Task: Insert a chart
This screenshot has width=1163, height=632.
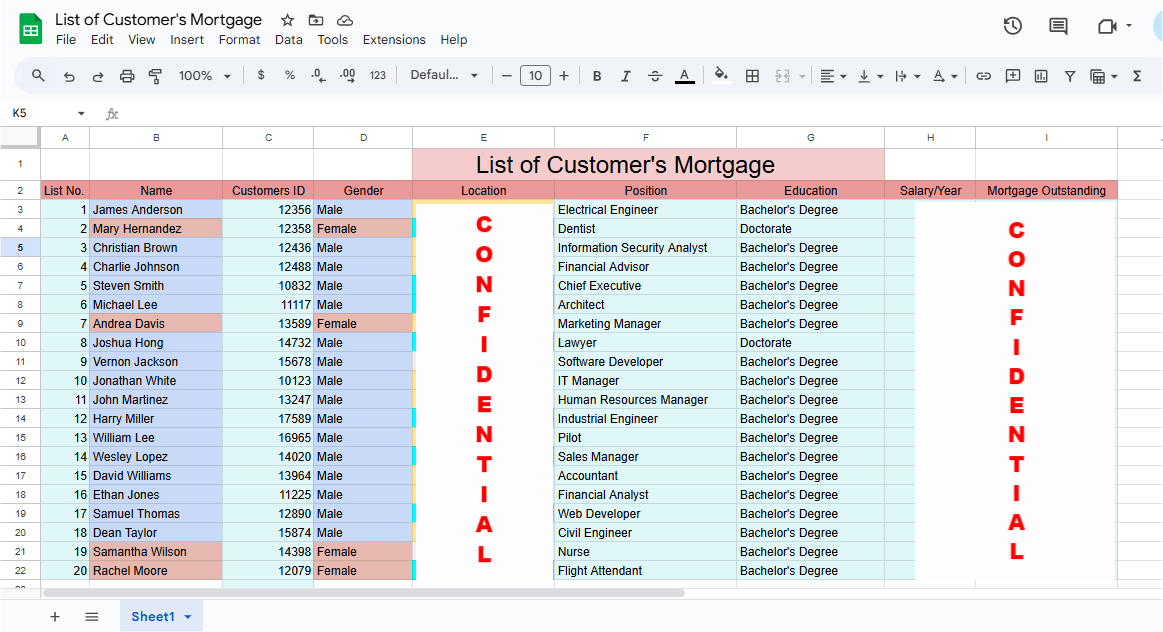Action: 1041,76
